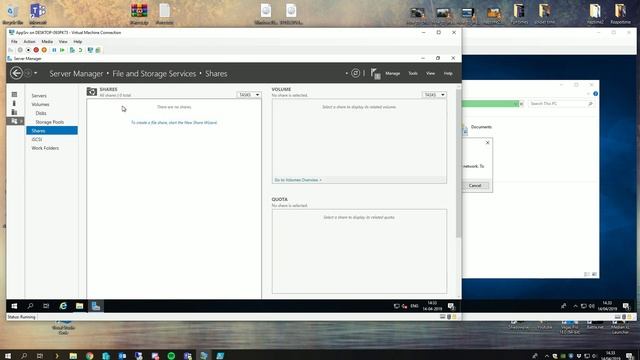Screen dimensions: 640x360
Task: Open File Explorer in VM taskbar
Action: click(79, 306)
